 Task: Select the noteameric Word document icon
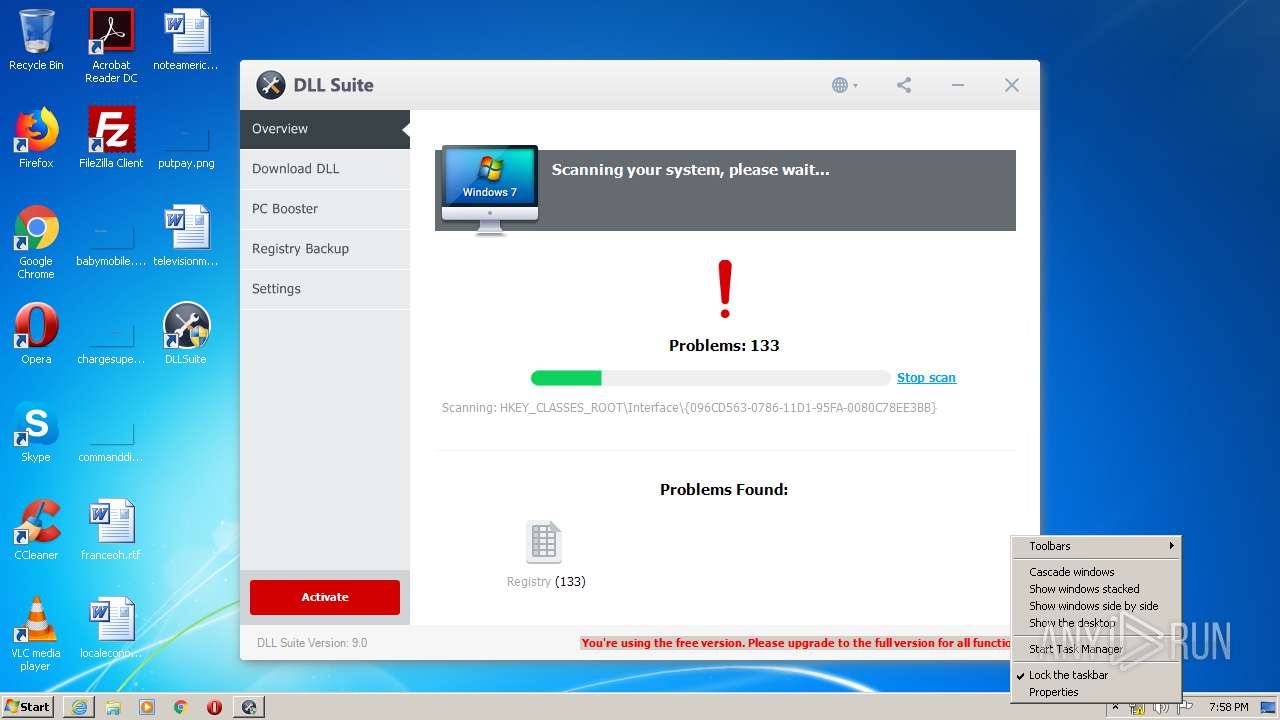186,40
